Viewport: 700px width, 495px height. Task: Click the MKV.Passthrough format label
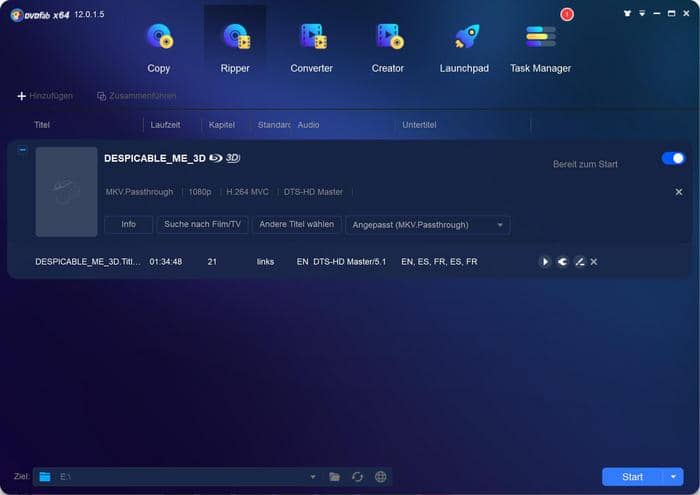(x=139, y=192)
